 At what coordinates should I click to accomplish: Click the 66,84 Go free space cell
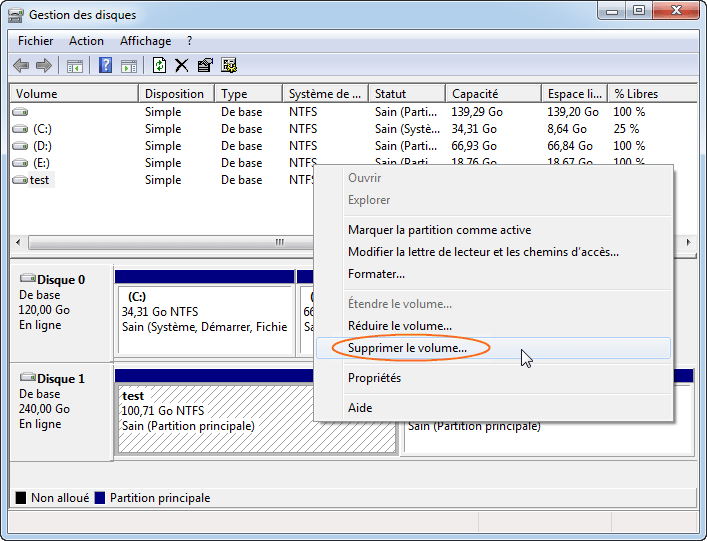[569, 146]
